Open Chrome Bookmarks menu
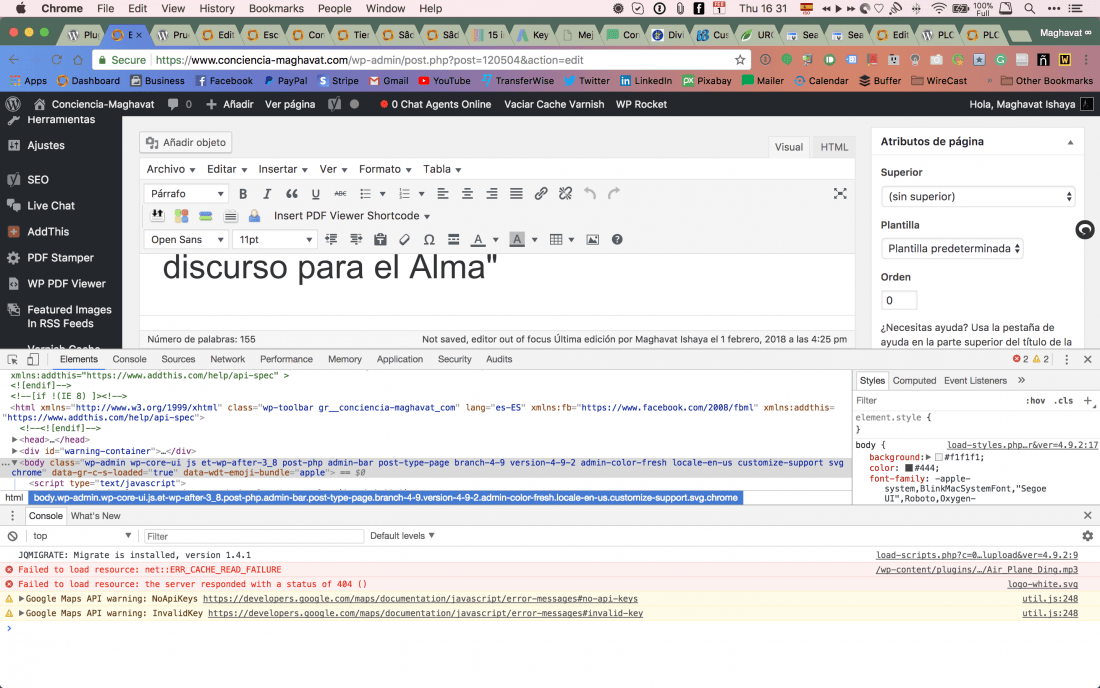Screen dimensions: 1100x688 (276, 8)
